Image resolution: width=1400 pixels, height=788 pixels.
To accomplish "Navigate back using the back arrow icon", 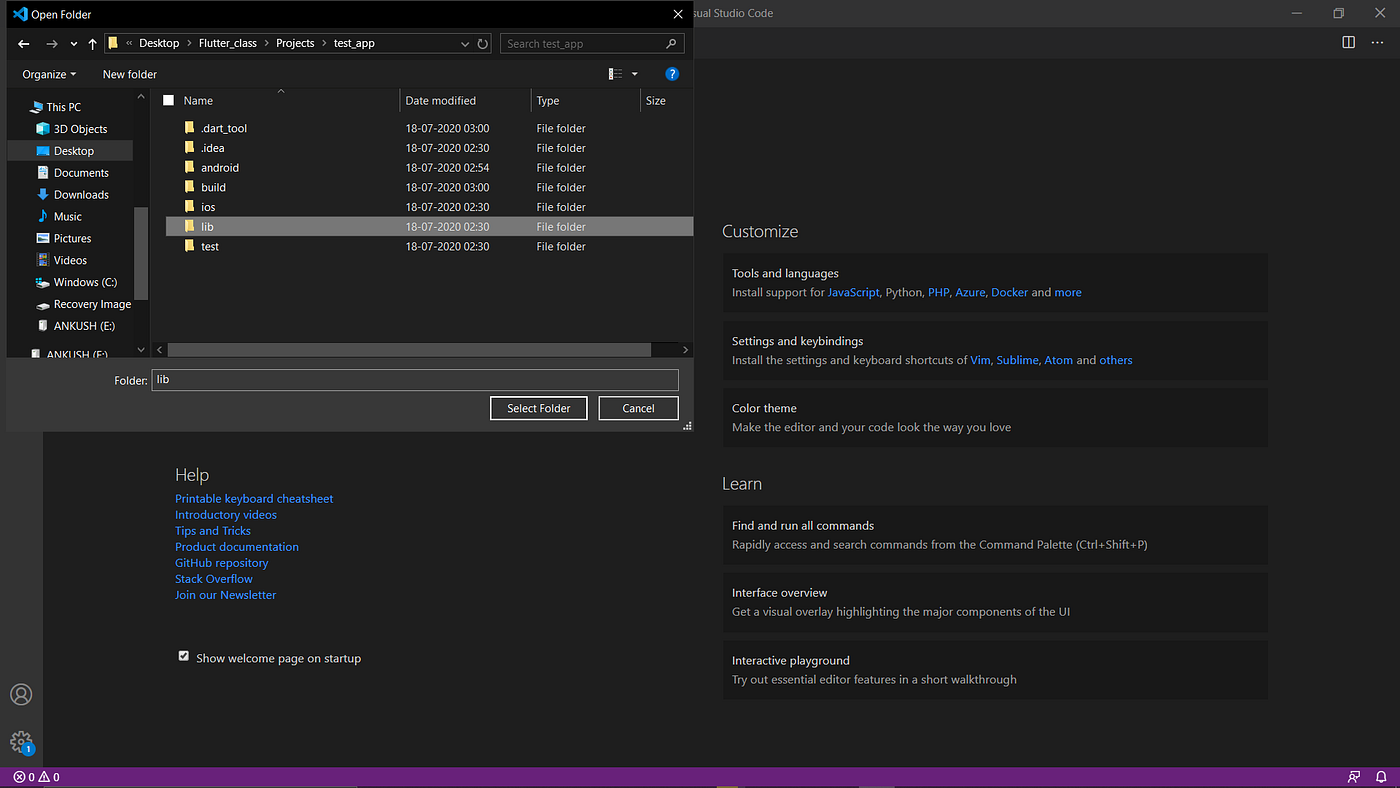I will 23,43.
